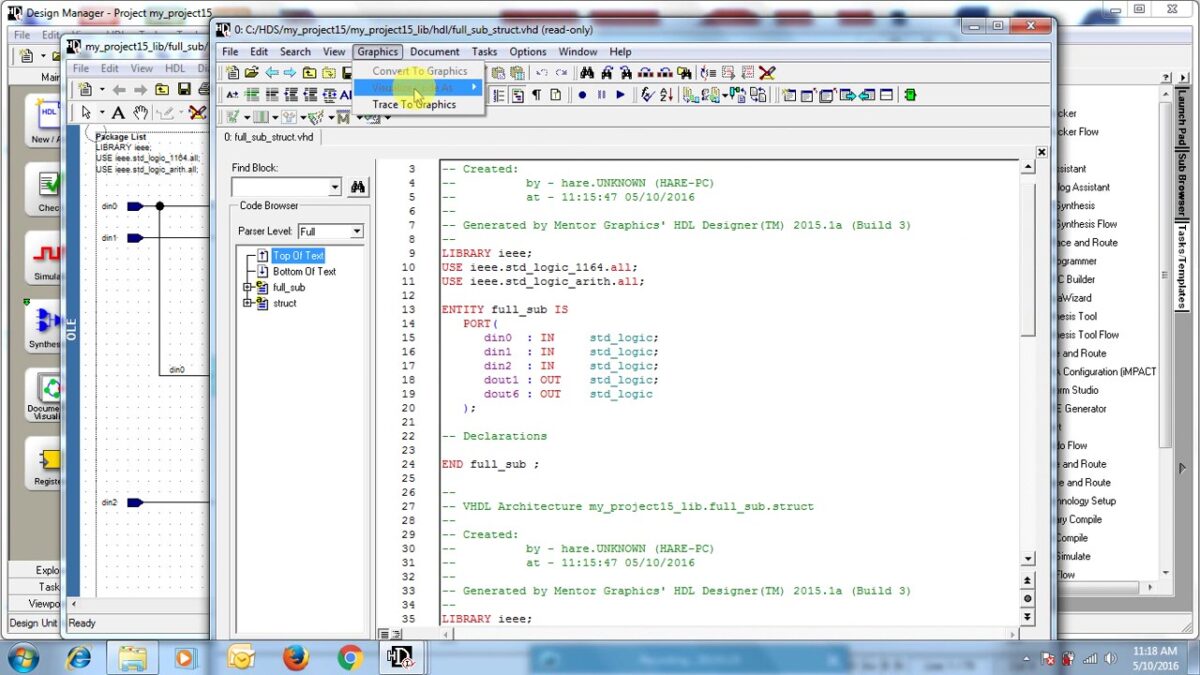This screenshot has height=675, width=1200.
Task: Click the 'END full_sub ;' code line
Action: click(x=490, y=464)
